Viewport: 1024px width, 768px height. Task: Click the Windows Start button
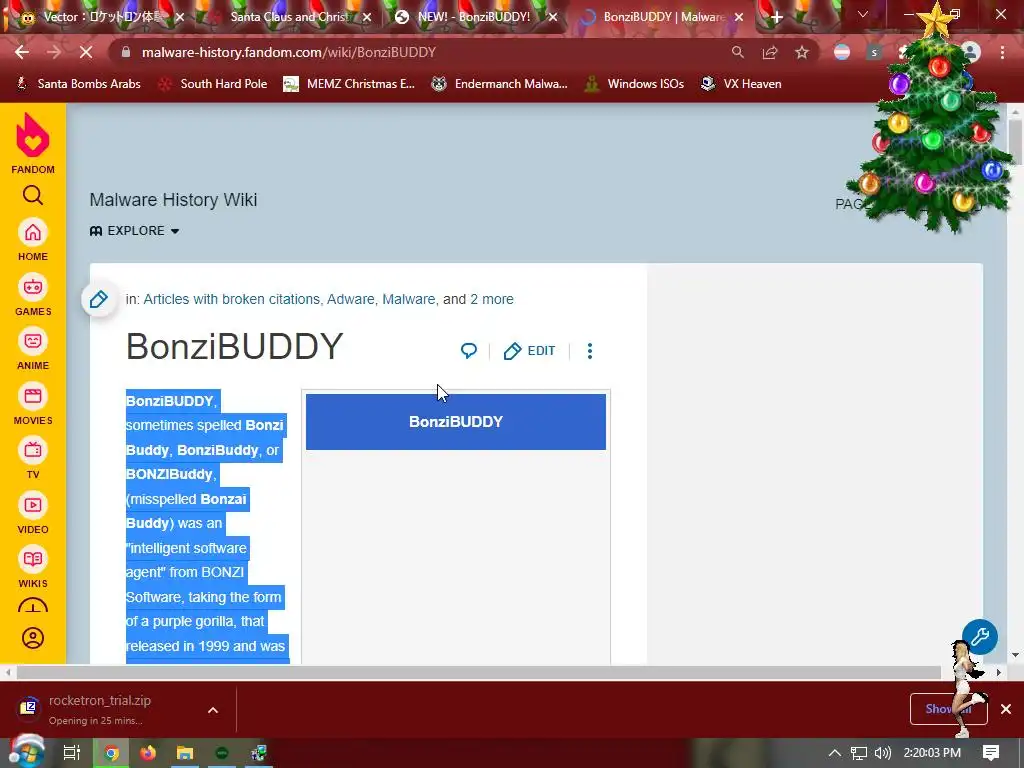25,752
